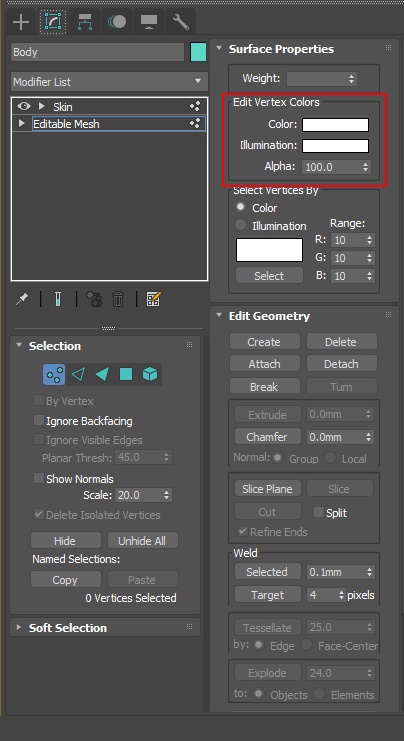Select Element sub-object cube icon
Viewport: 404px width, 741px height.
pyautogui.click(x=150, y=375)
